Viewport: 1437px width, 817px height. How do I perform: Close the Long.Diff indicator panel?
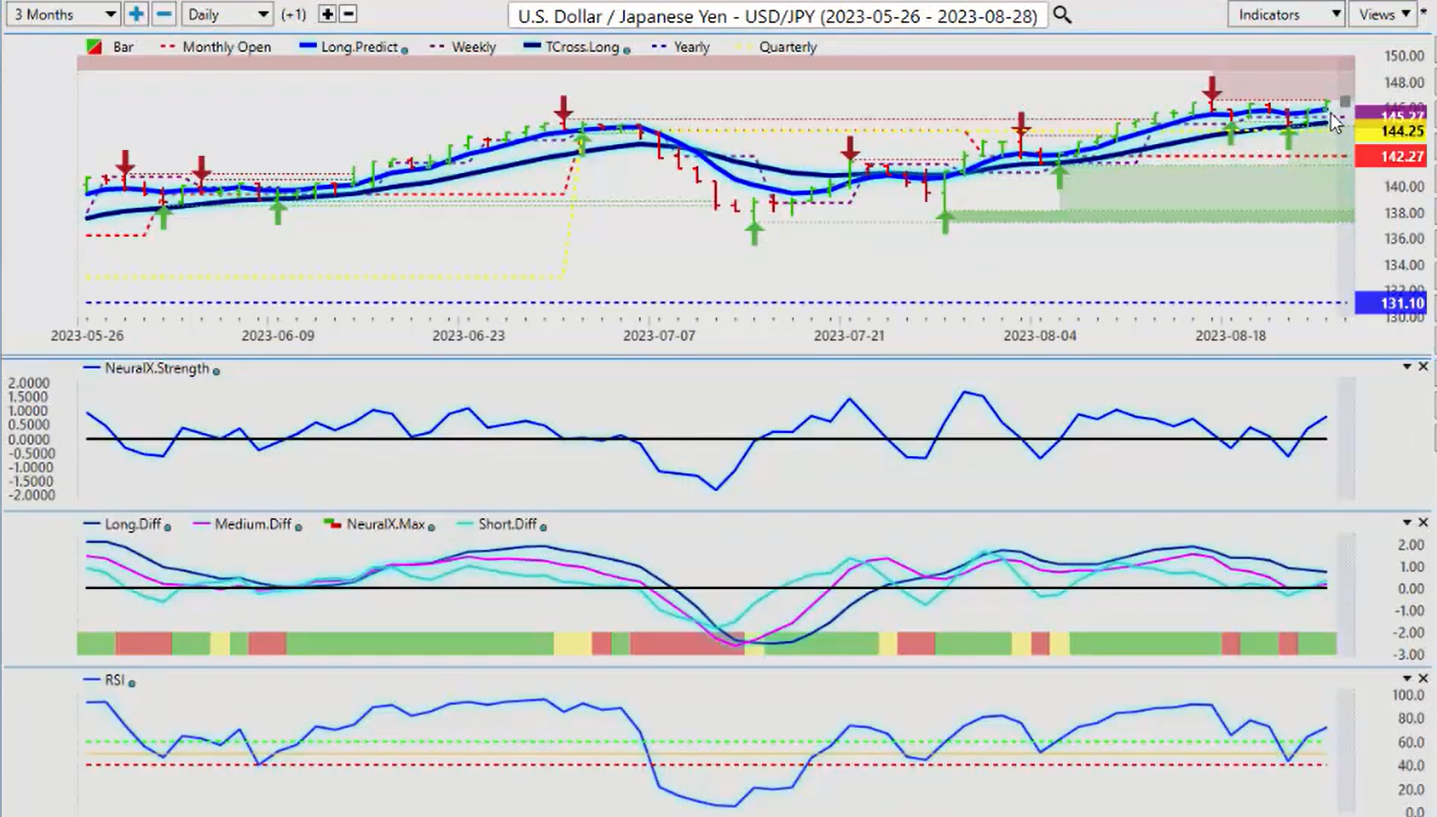click(1423, 522)
